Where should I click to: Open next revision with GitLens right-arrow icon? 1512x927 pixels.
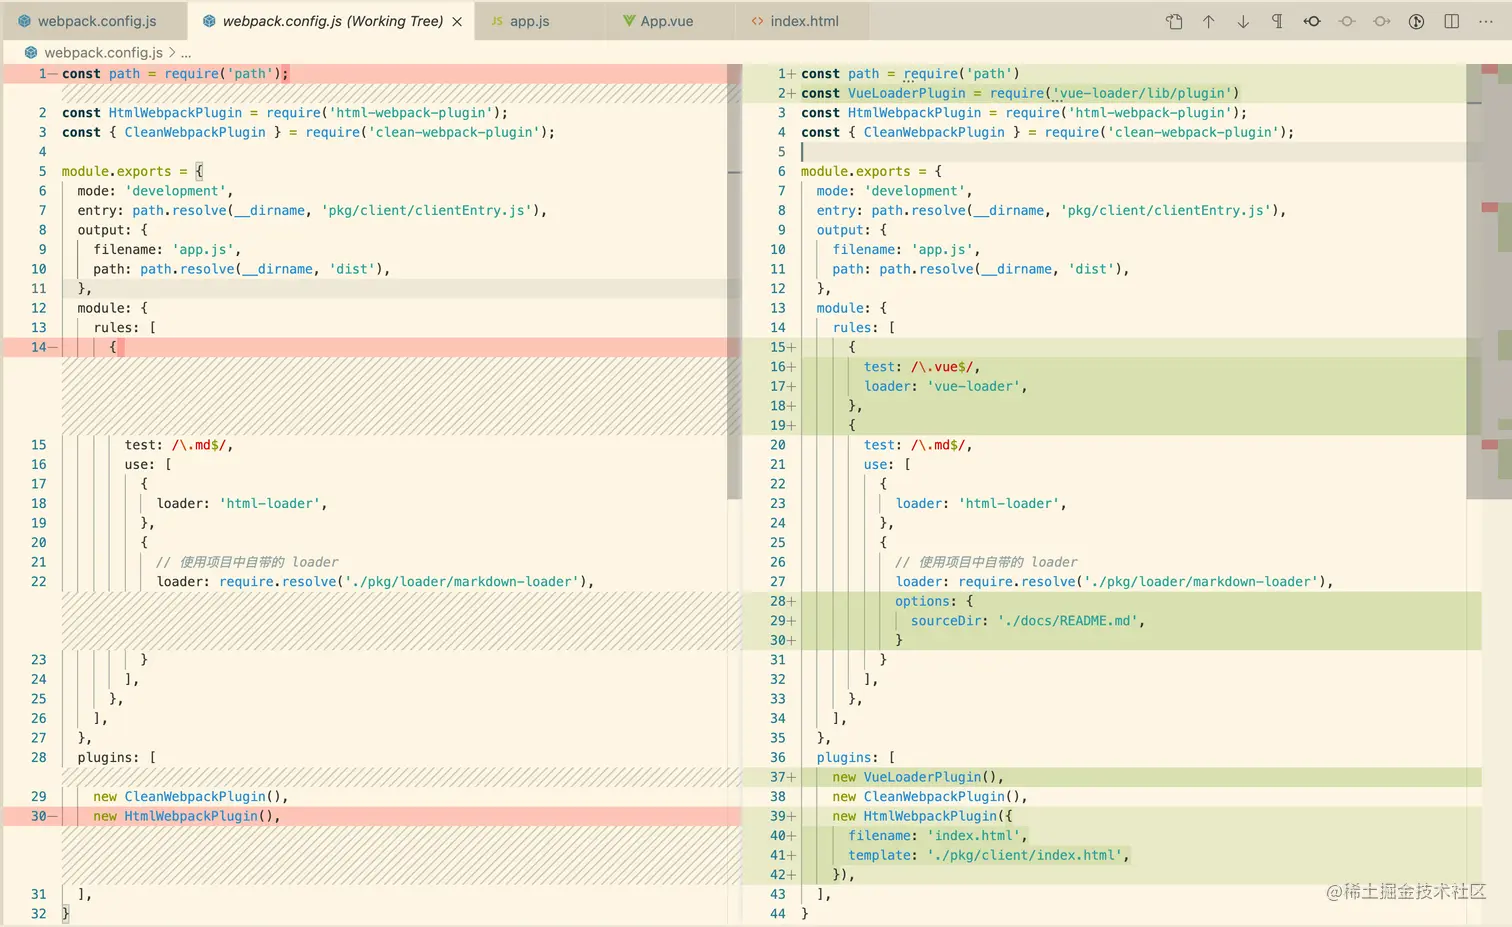[x=1382, y=21]
